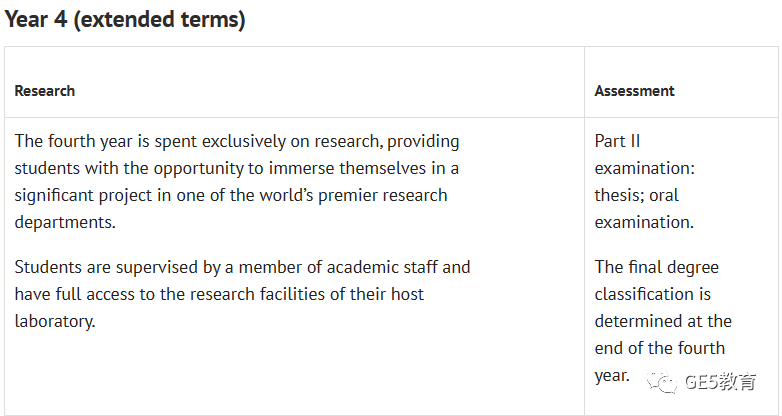
Task: Click the final degree classification paragraph
Action: click(663, 321)
